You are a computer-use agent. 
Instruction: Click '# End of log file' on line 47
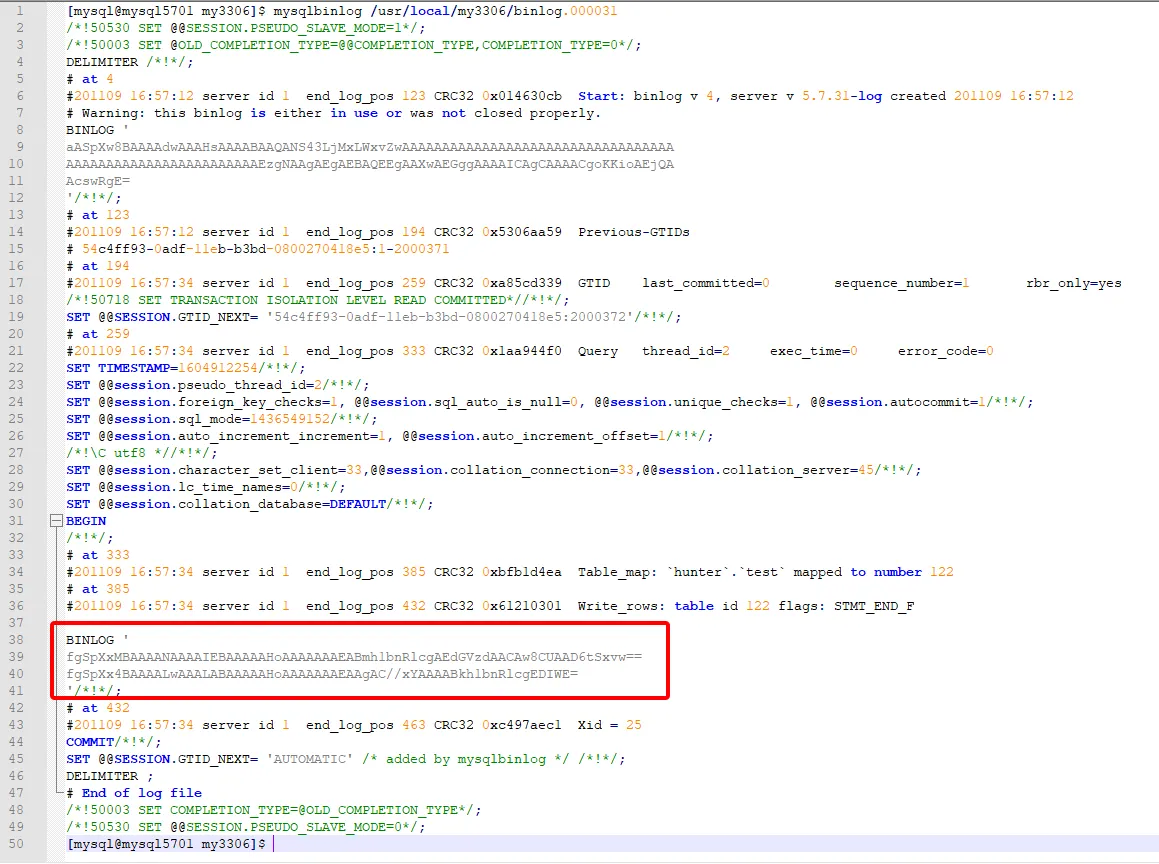coord(134,793)
